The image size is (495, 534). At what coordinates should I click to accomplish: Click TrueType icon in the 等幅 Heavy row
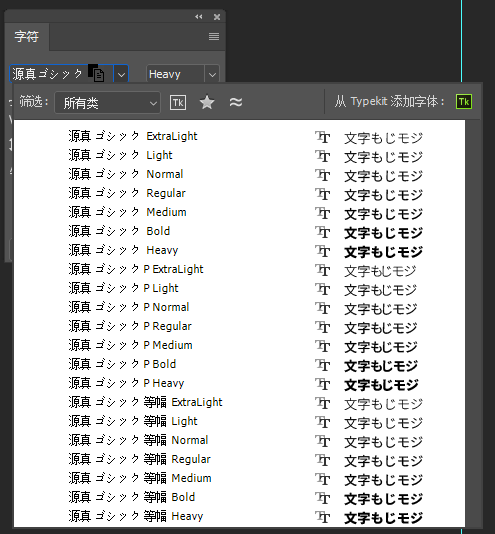pyautogui.click(x=323, y=517)
